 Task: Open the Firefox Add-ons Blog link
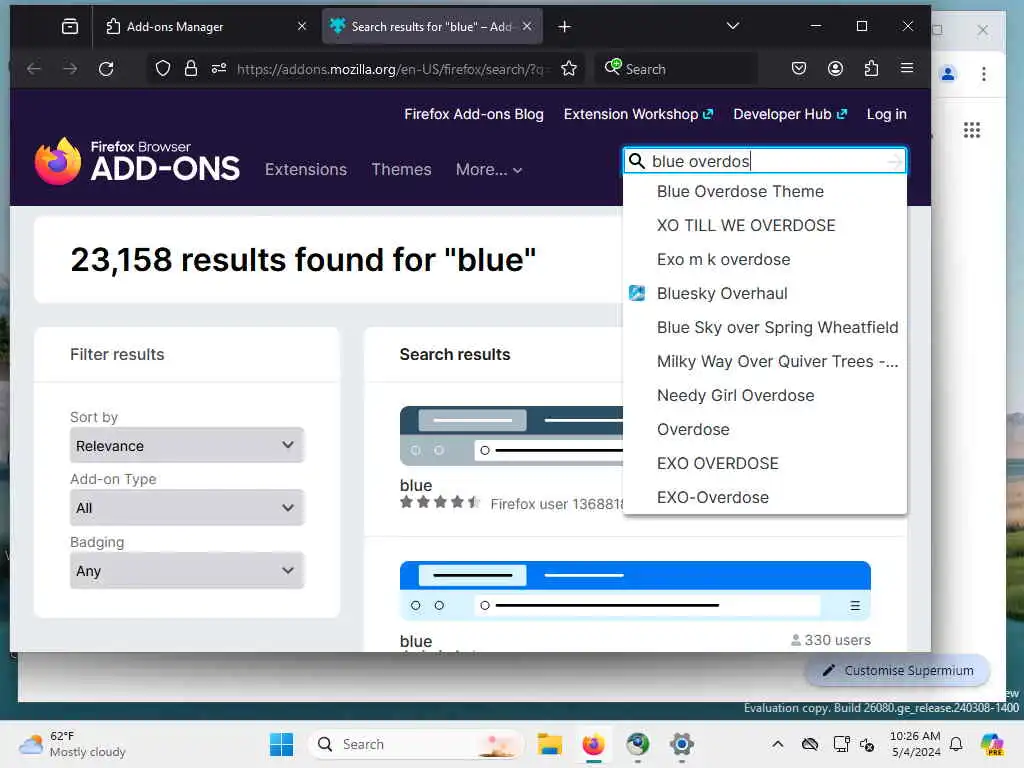tap(473, 114)
